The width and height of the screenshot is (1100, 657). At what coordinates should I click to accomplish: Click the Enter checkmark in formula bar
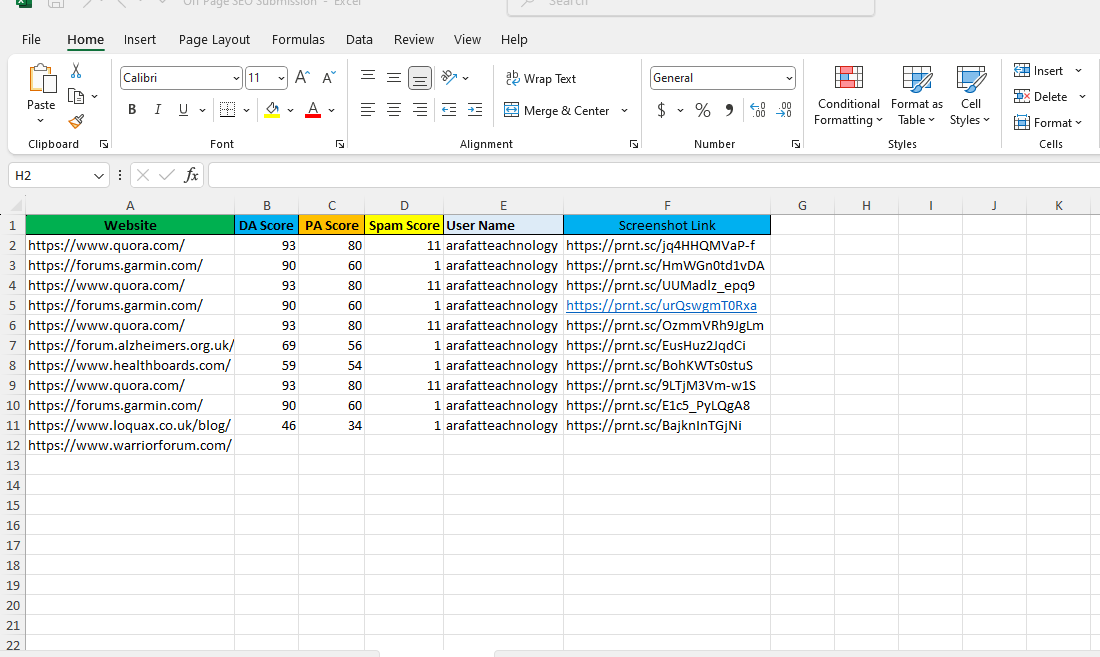(167, 175)
